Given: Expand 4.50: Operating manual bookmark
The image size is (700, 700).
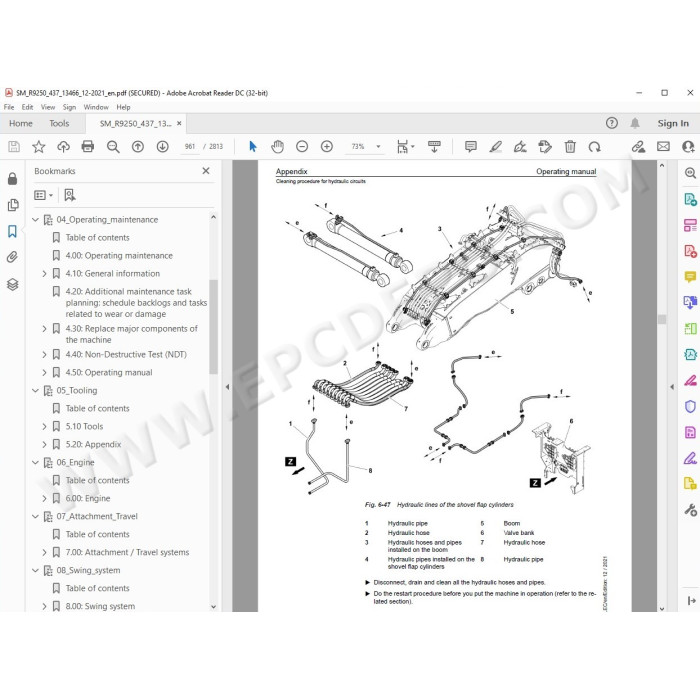Looking at the screenshot, I should pyautogui.click(x=44, y=372).
